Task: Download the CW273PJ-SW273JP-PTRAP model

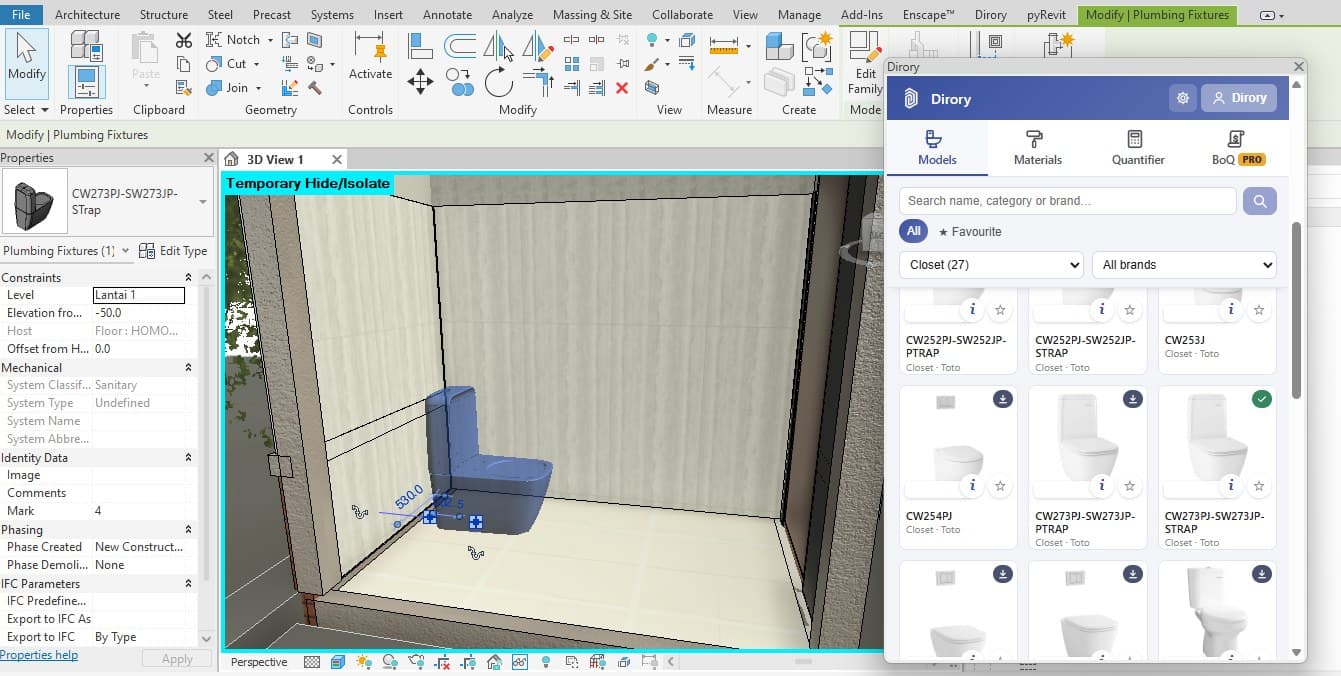Action: tap(1132, 399)
